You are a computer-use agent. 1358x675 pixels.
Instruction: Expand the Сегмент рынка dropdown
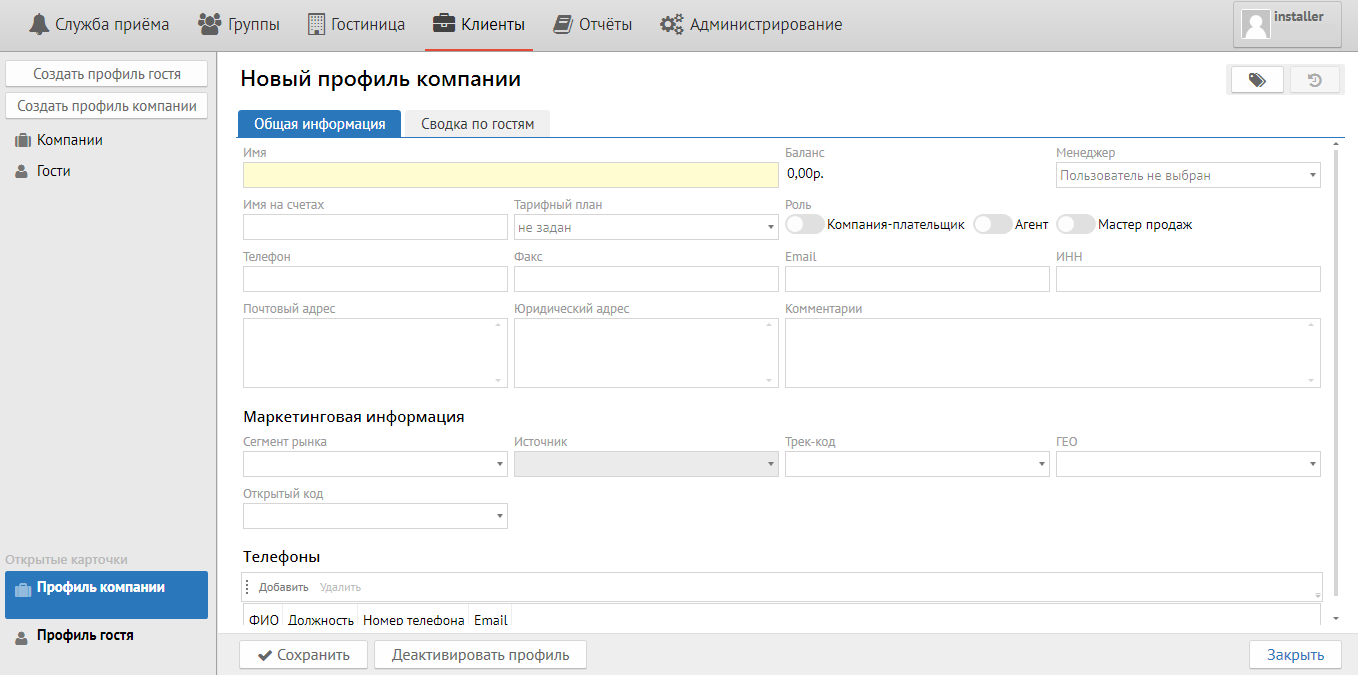tap(375, 464)
